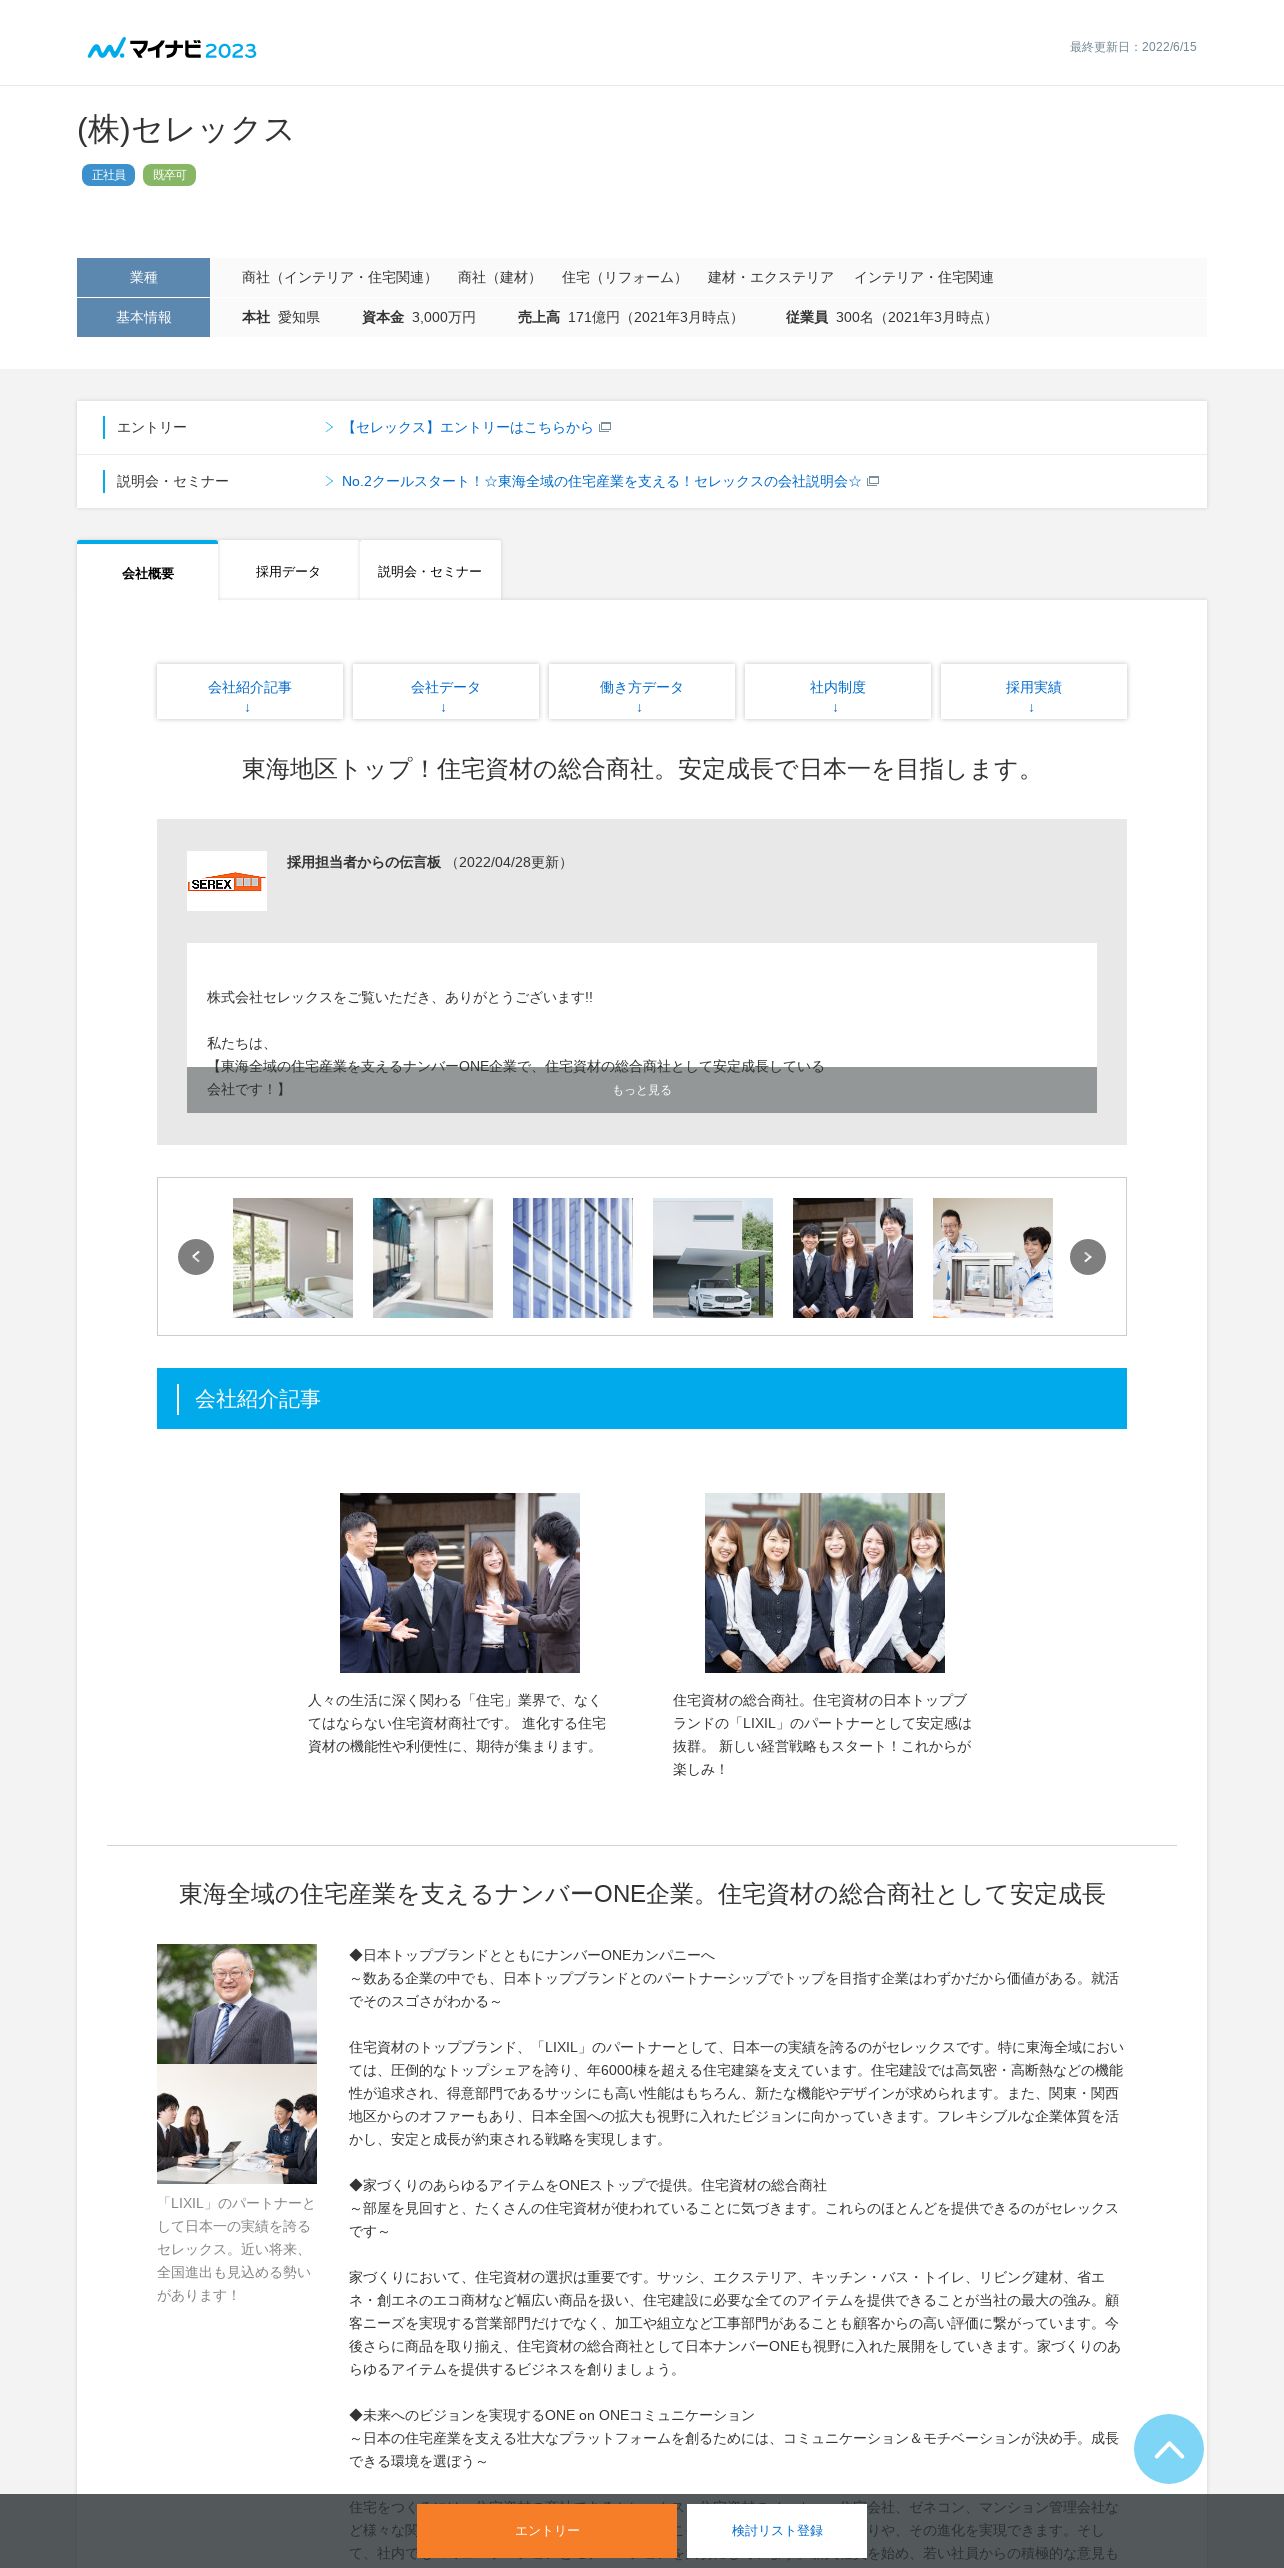Click the 基本情報 header cell
The height and width of the screenshot is (2568, 1284).
[143, 317]
